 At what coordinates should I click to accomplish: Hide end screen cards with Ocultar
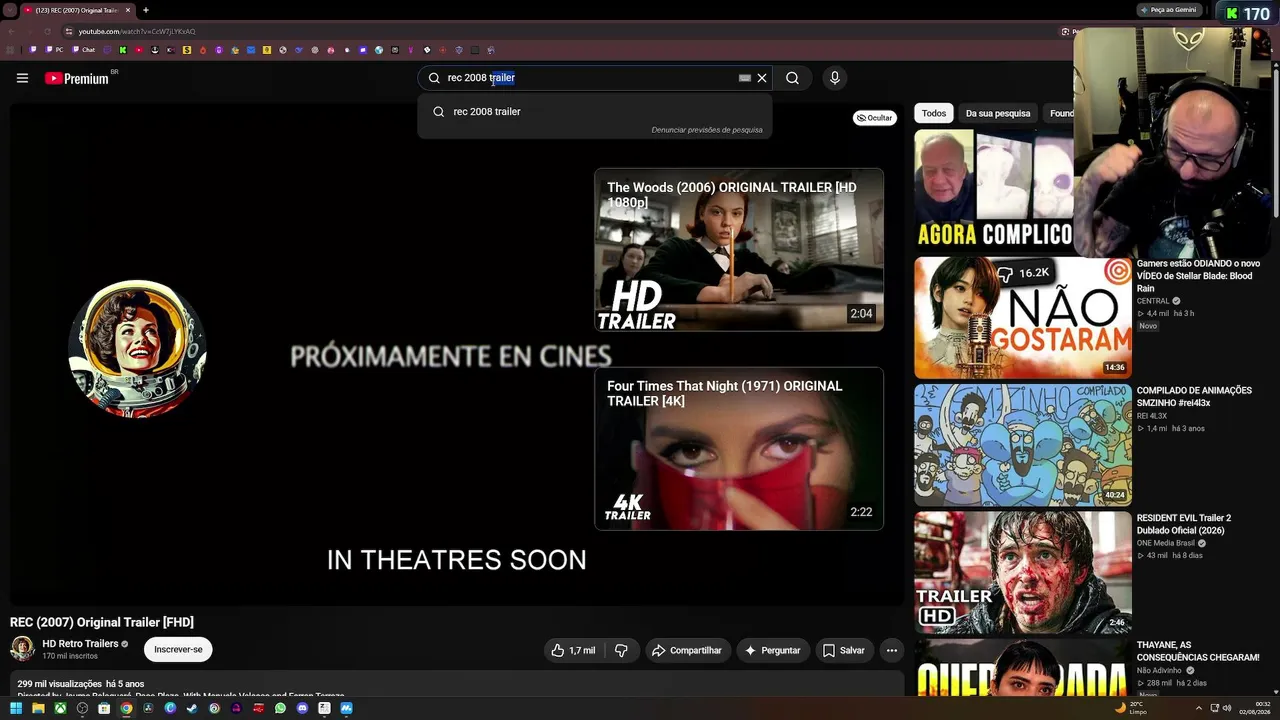875,118
